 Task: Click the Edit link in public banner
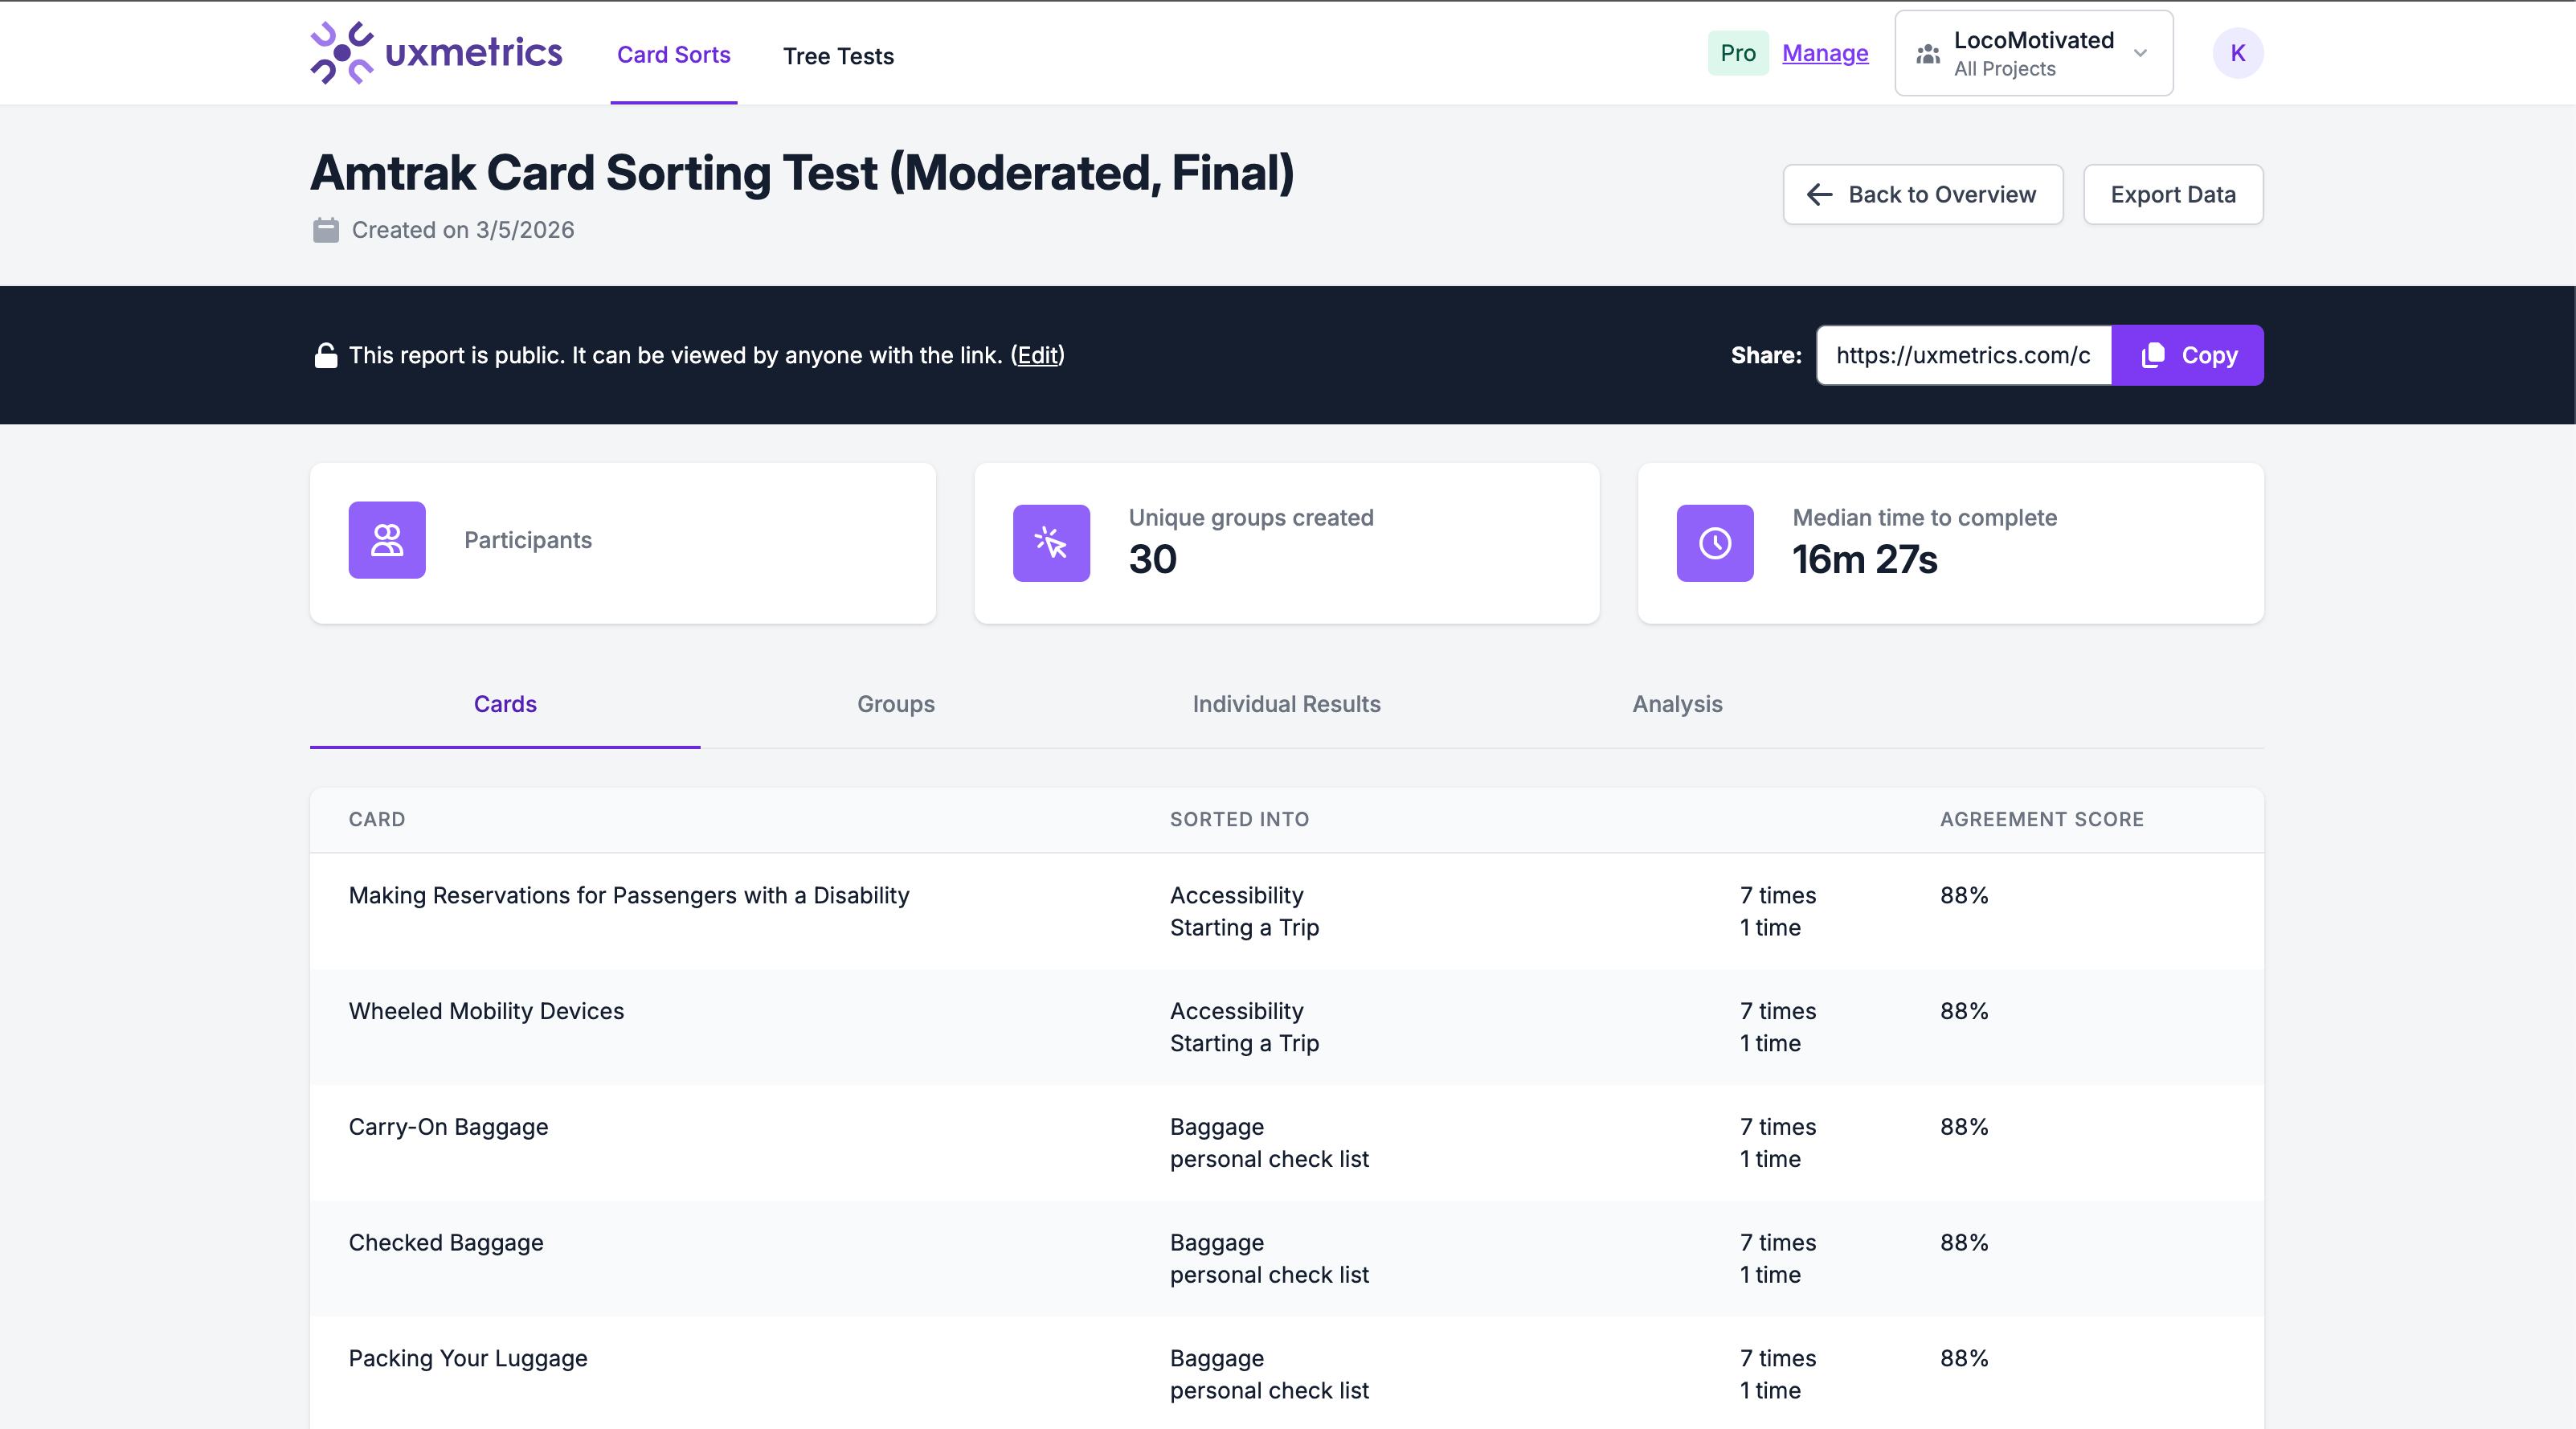1037,355
